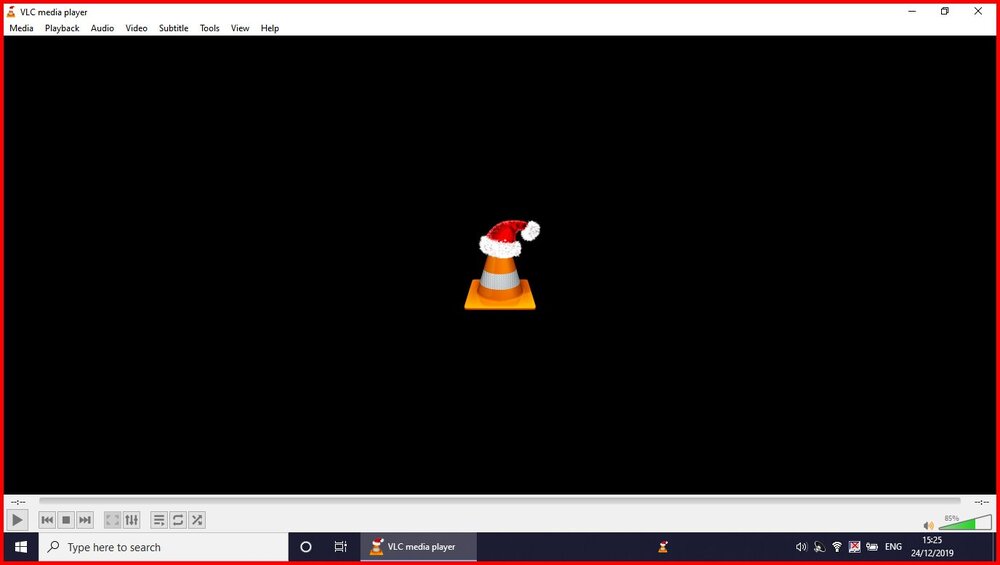Open the Help menu
The width and height of the screenshot is (1000, 565).
[270, 28]
